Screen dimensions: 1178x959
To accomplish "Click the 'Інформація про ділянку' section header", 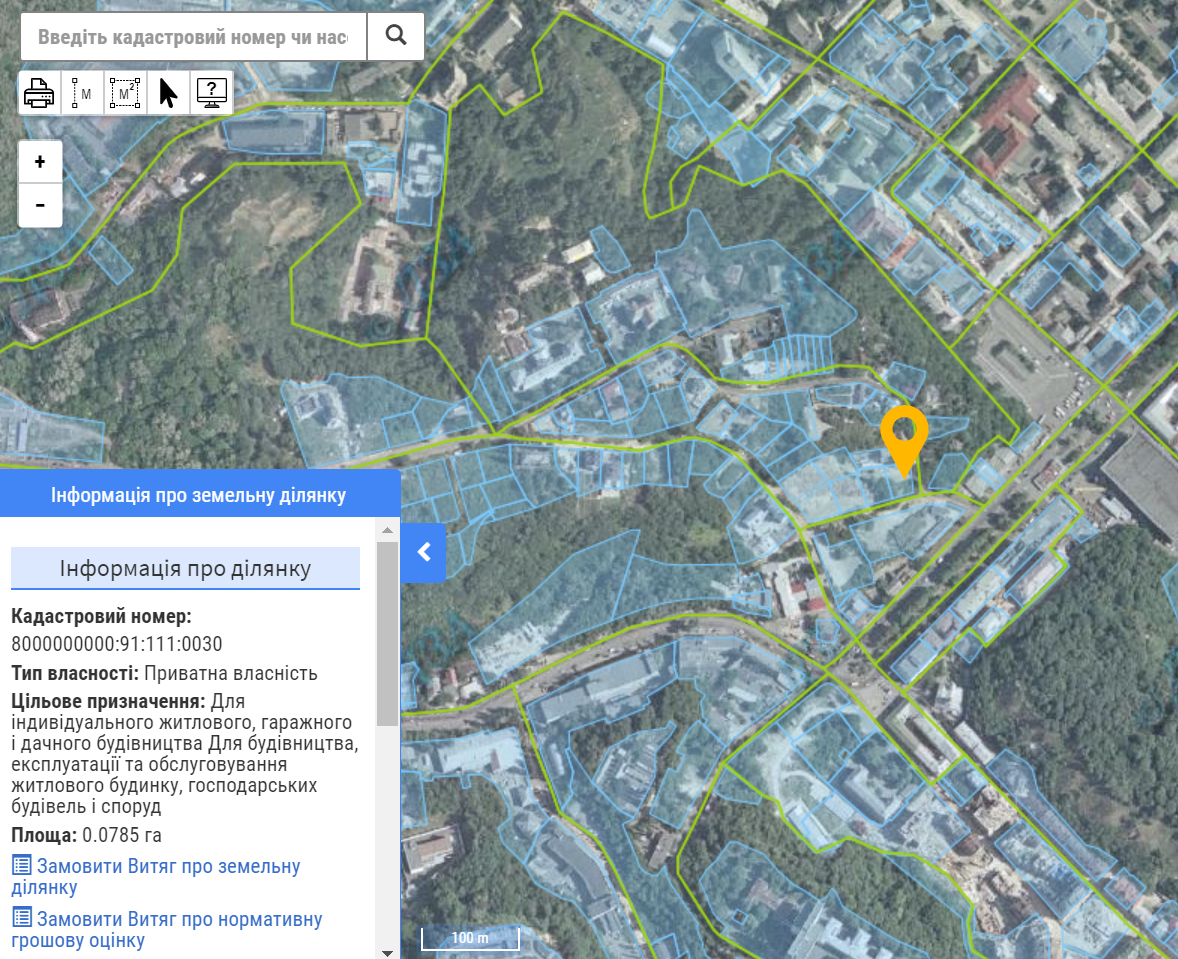I will pos(185,569).
